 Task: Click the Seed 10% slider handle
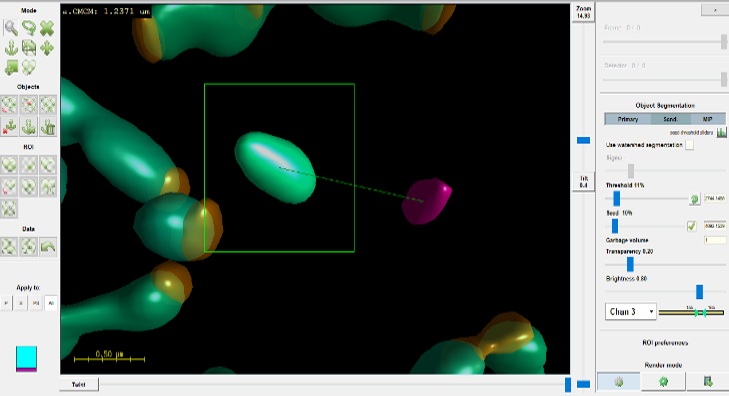(x=615, y=226)
